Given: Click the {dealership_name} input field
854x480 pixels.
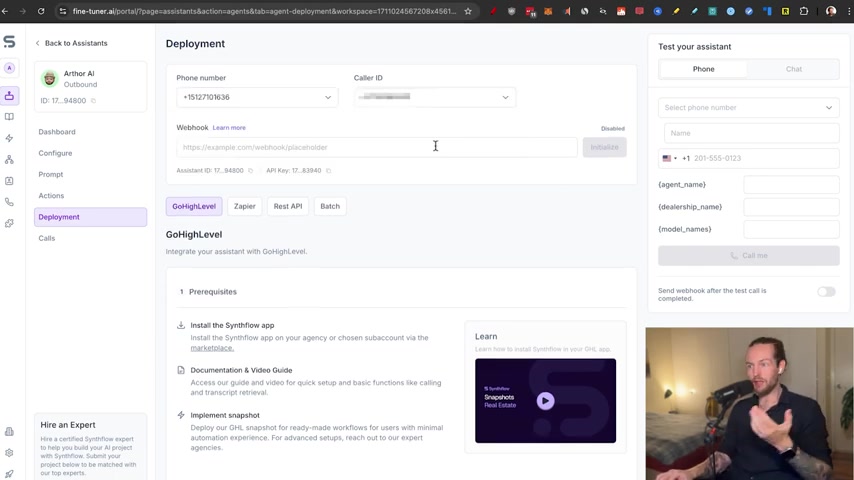Looking at the screenshot, I should coord(791,207).
